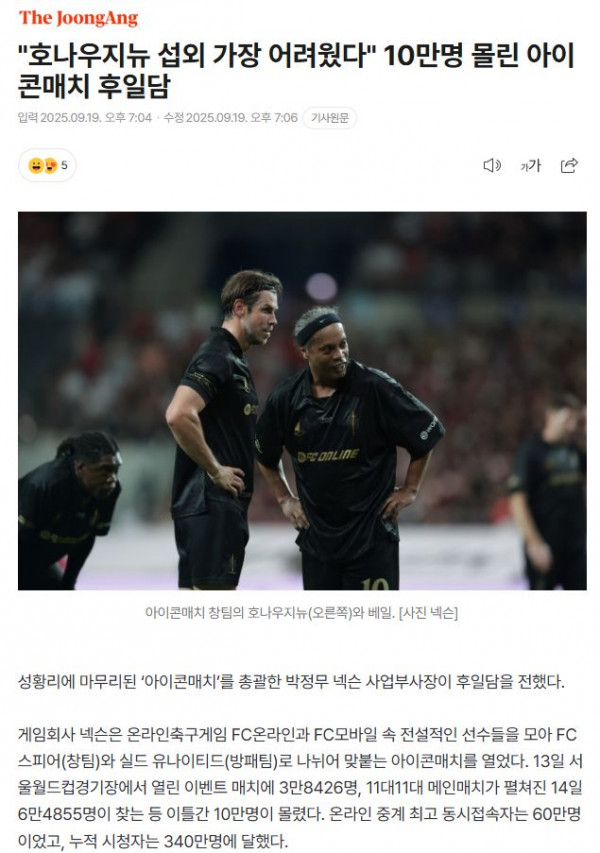Click number 10 on the black shorts
The height and width of the screenshot is (853, 600).
point(375,584)
